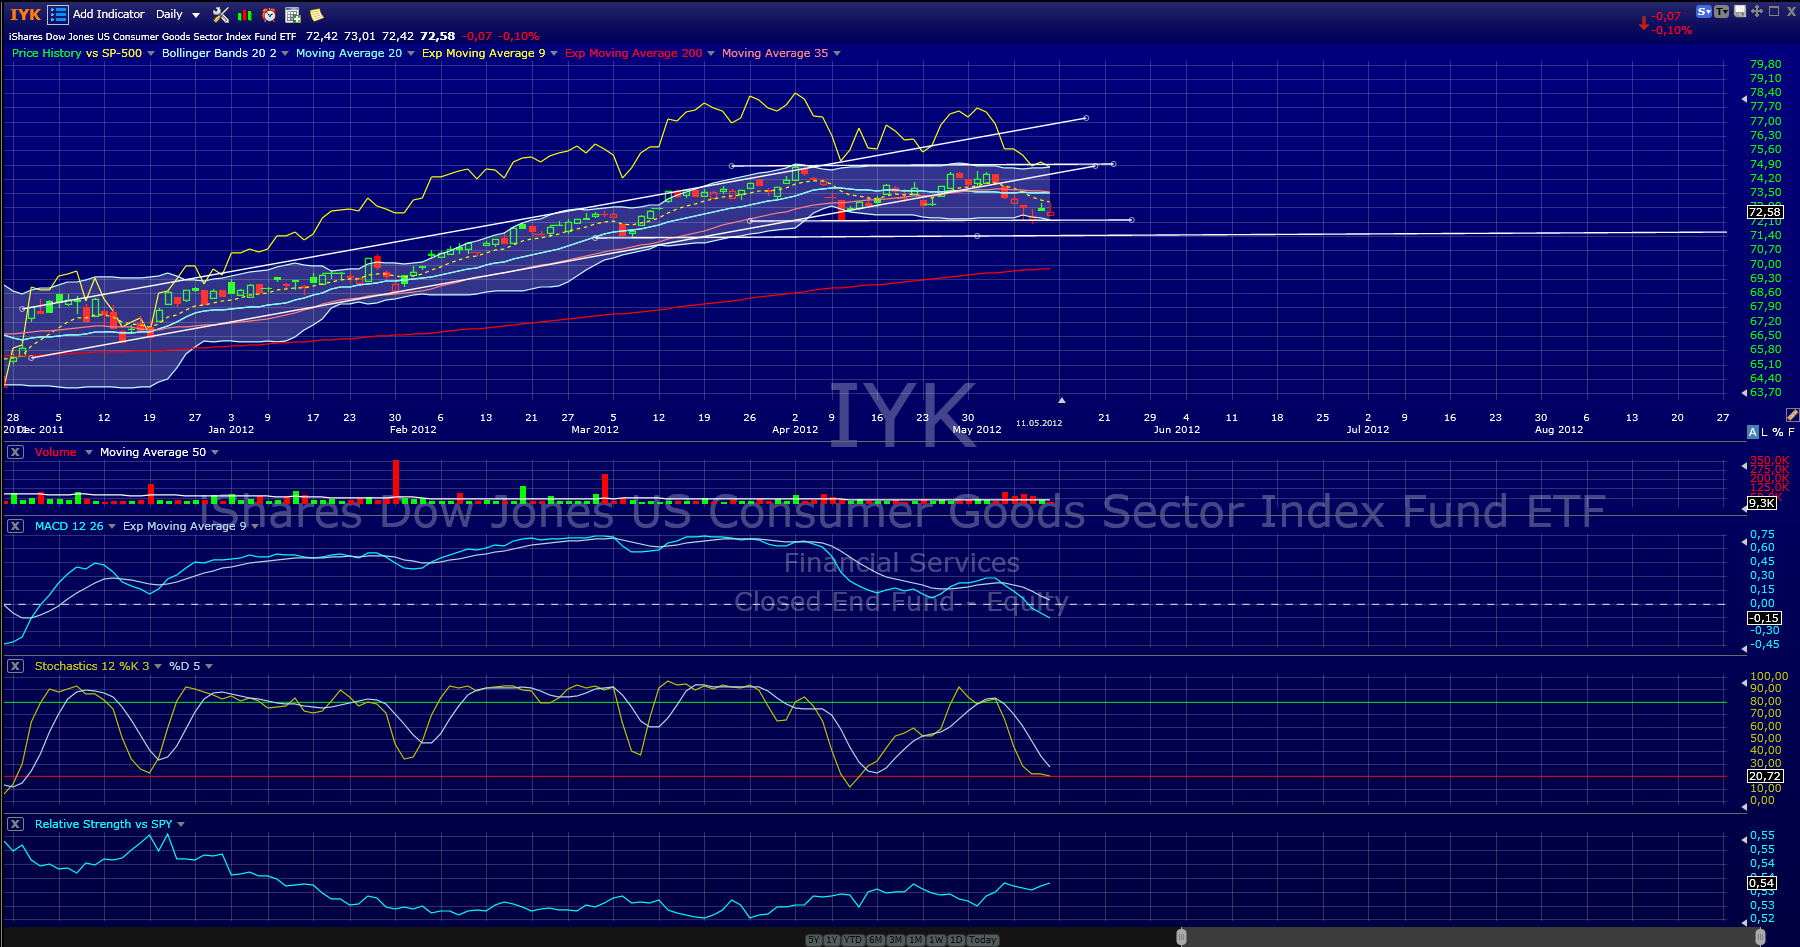
Task: Click the 20,72 stochastics value tag
Action: point(1765,776)
